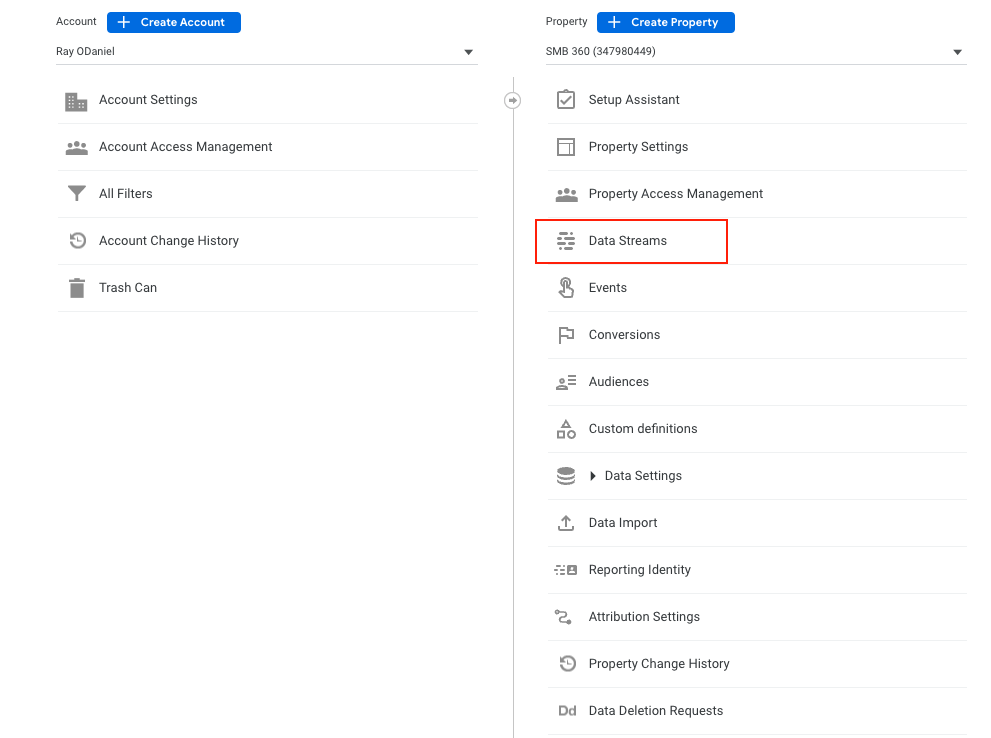Click the Attribution Settings path icon
The height and width of the screenshot is (738, 991).
(x=566, y=617)
